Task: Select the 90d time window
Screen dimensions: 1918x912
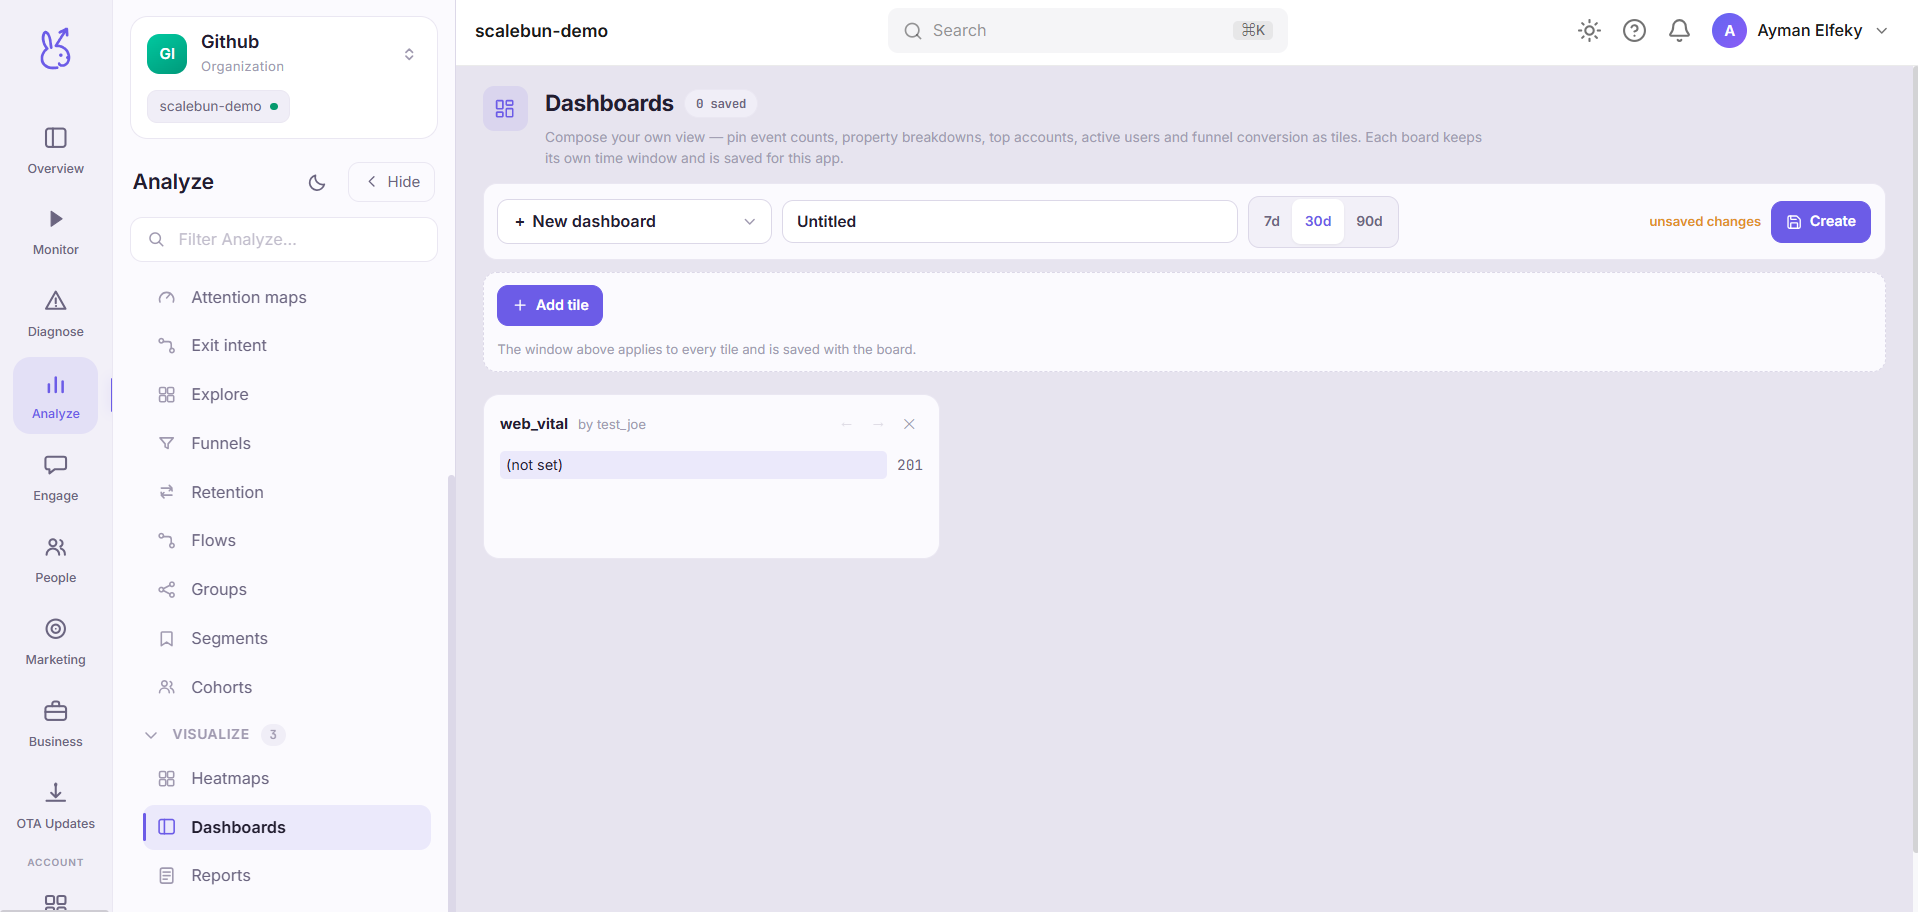Action: click(1369, 222)
